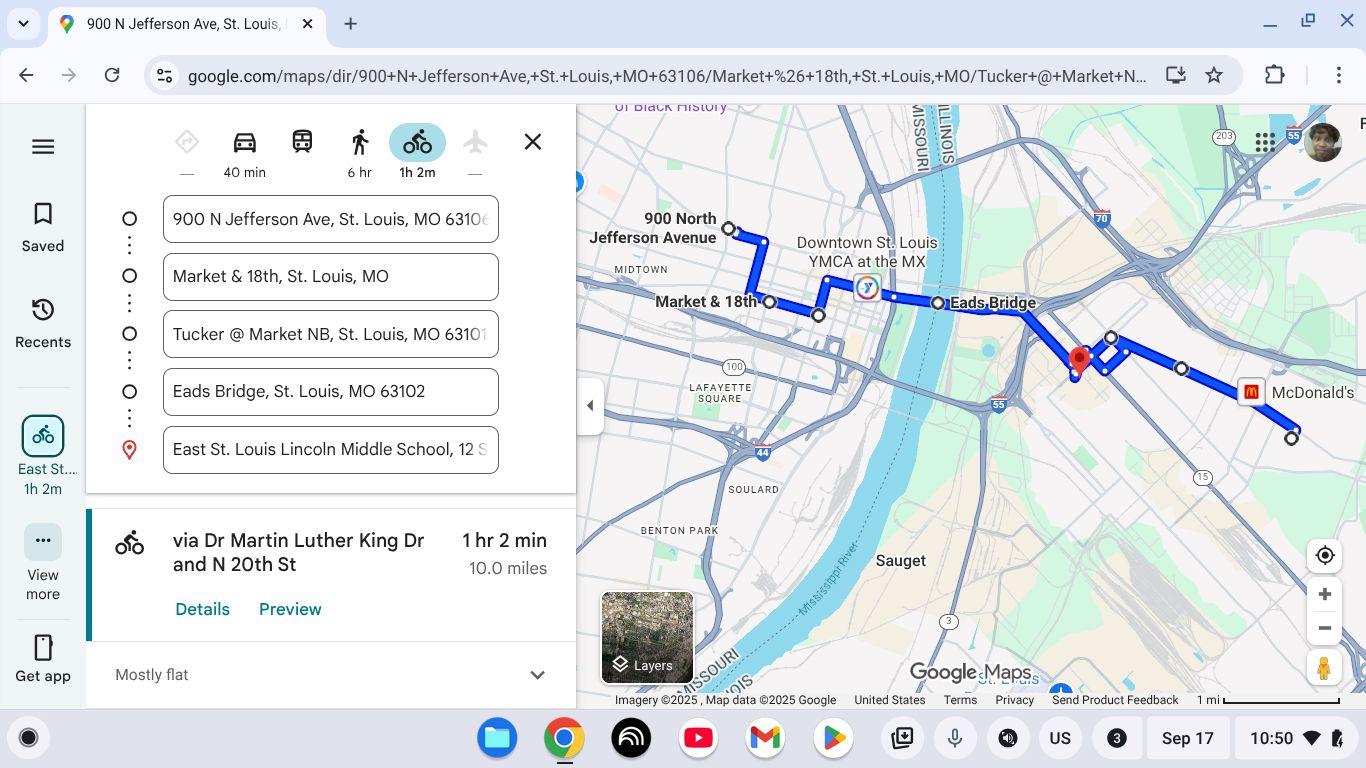Click the Pegman Street View icon
The width and height of the screenshot is (1366, 768).
point(1324,668)
